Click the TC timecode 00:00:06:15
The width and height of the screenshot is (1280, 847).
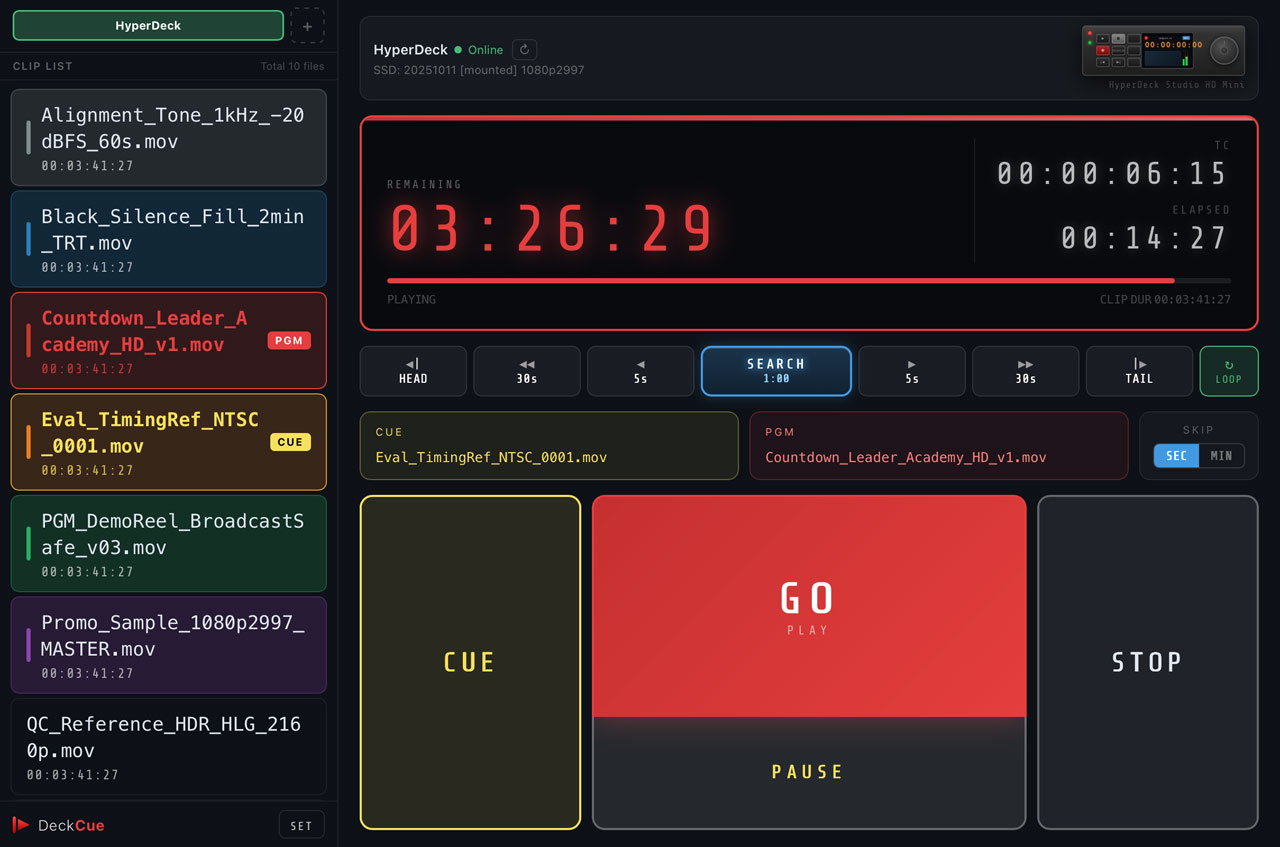coord(1112,174)
